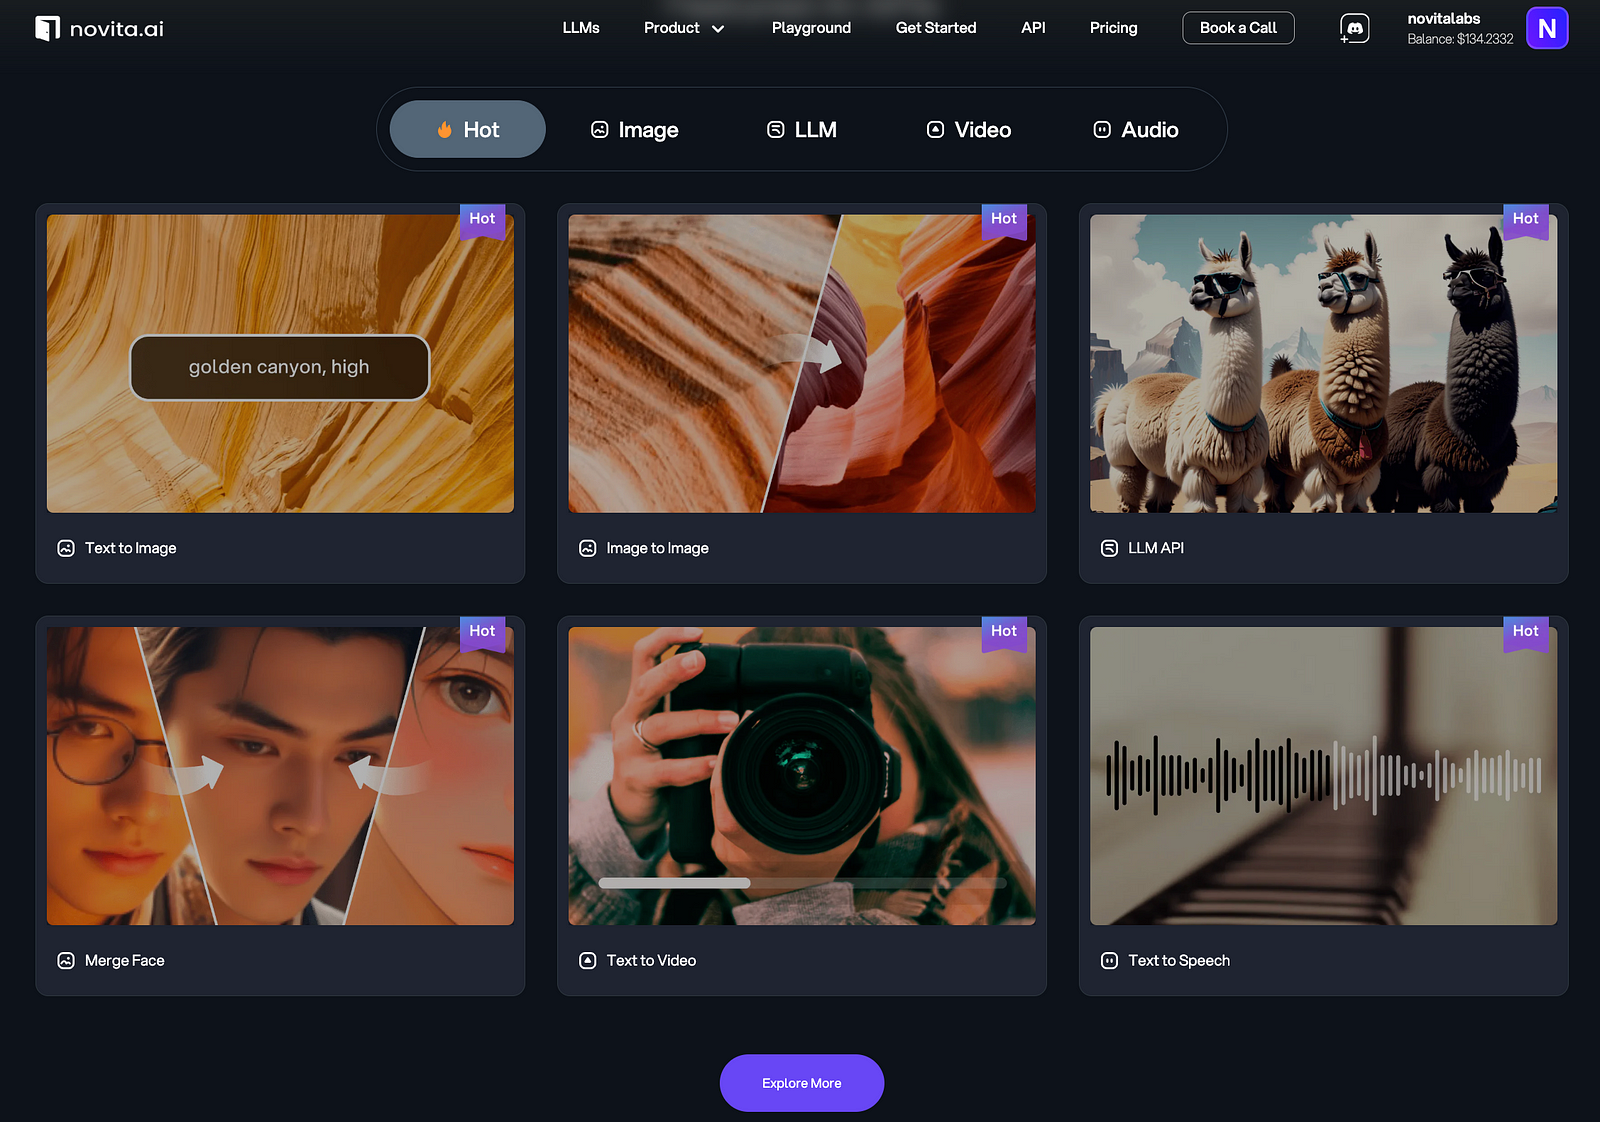The width and height of the screenshot is (1600, 1122).
Task: Click the Explore More button
Action: click(802, 1083)
